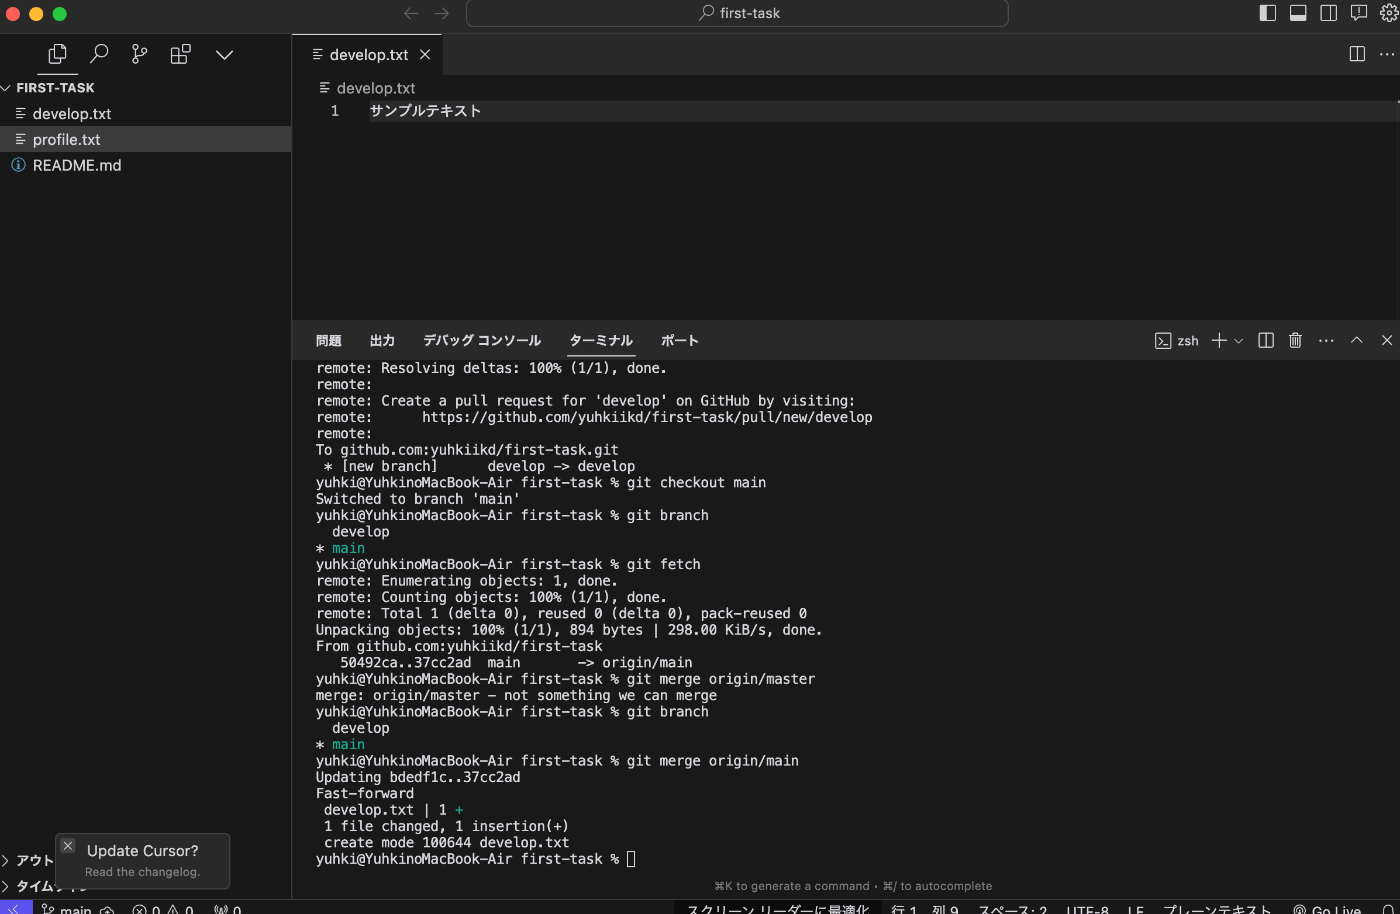
Task: Click the first-task command center search box
Action: [x=737, y=13]
